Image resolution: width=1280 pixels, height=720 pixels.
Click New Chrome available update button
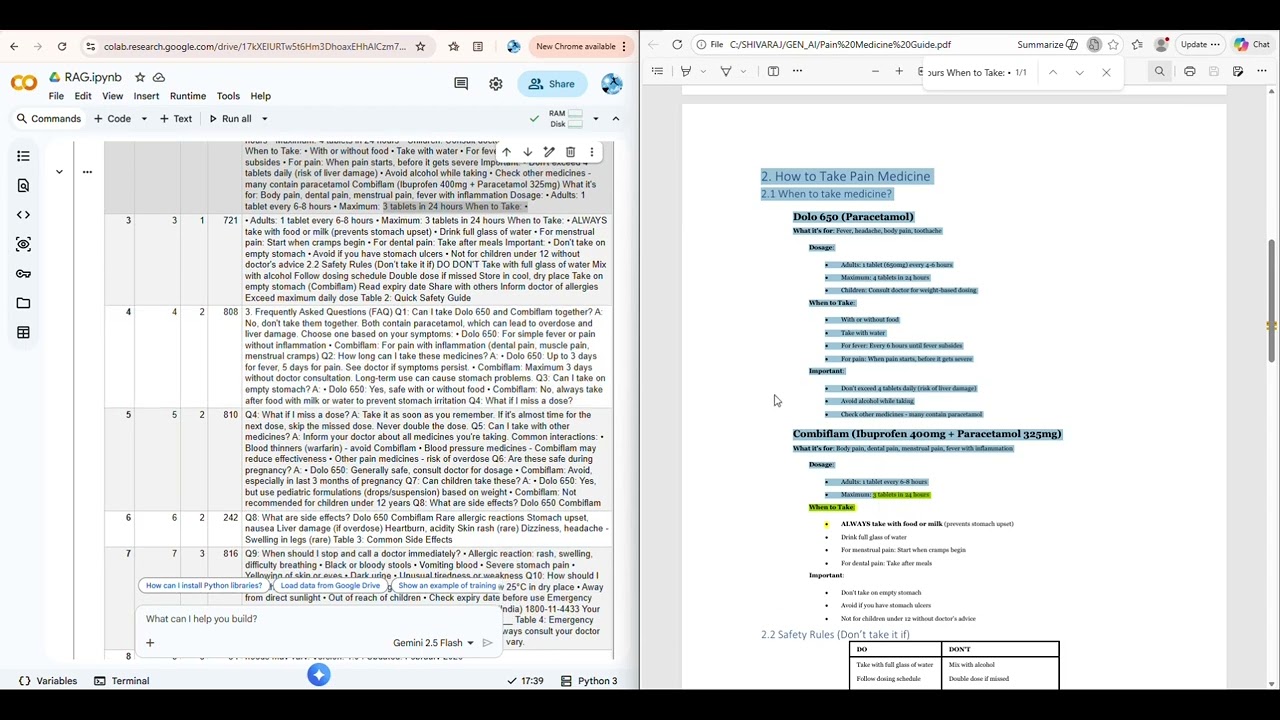[581, 46]
